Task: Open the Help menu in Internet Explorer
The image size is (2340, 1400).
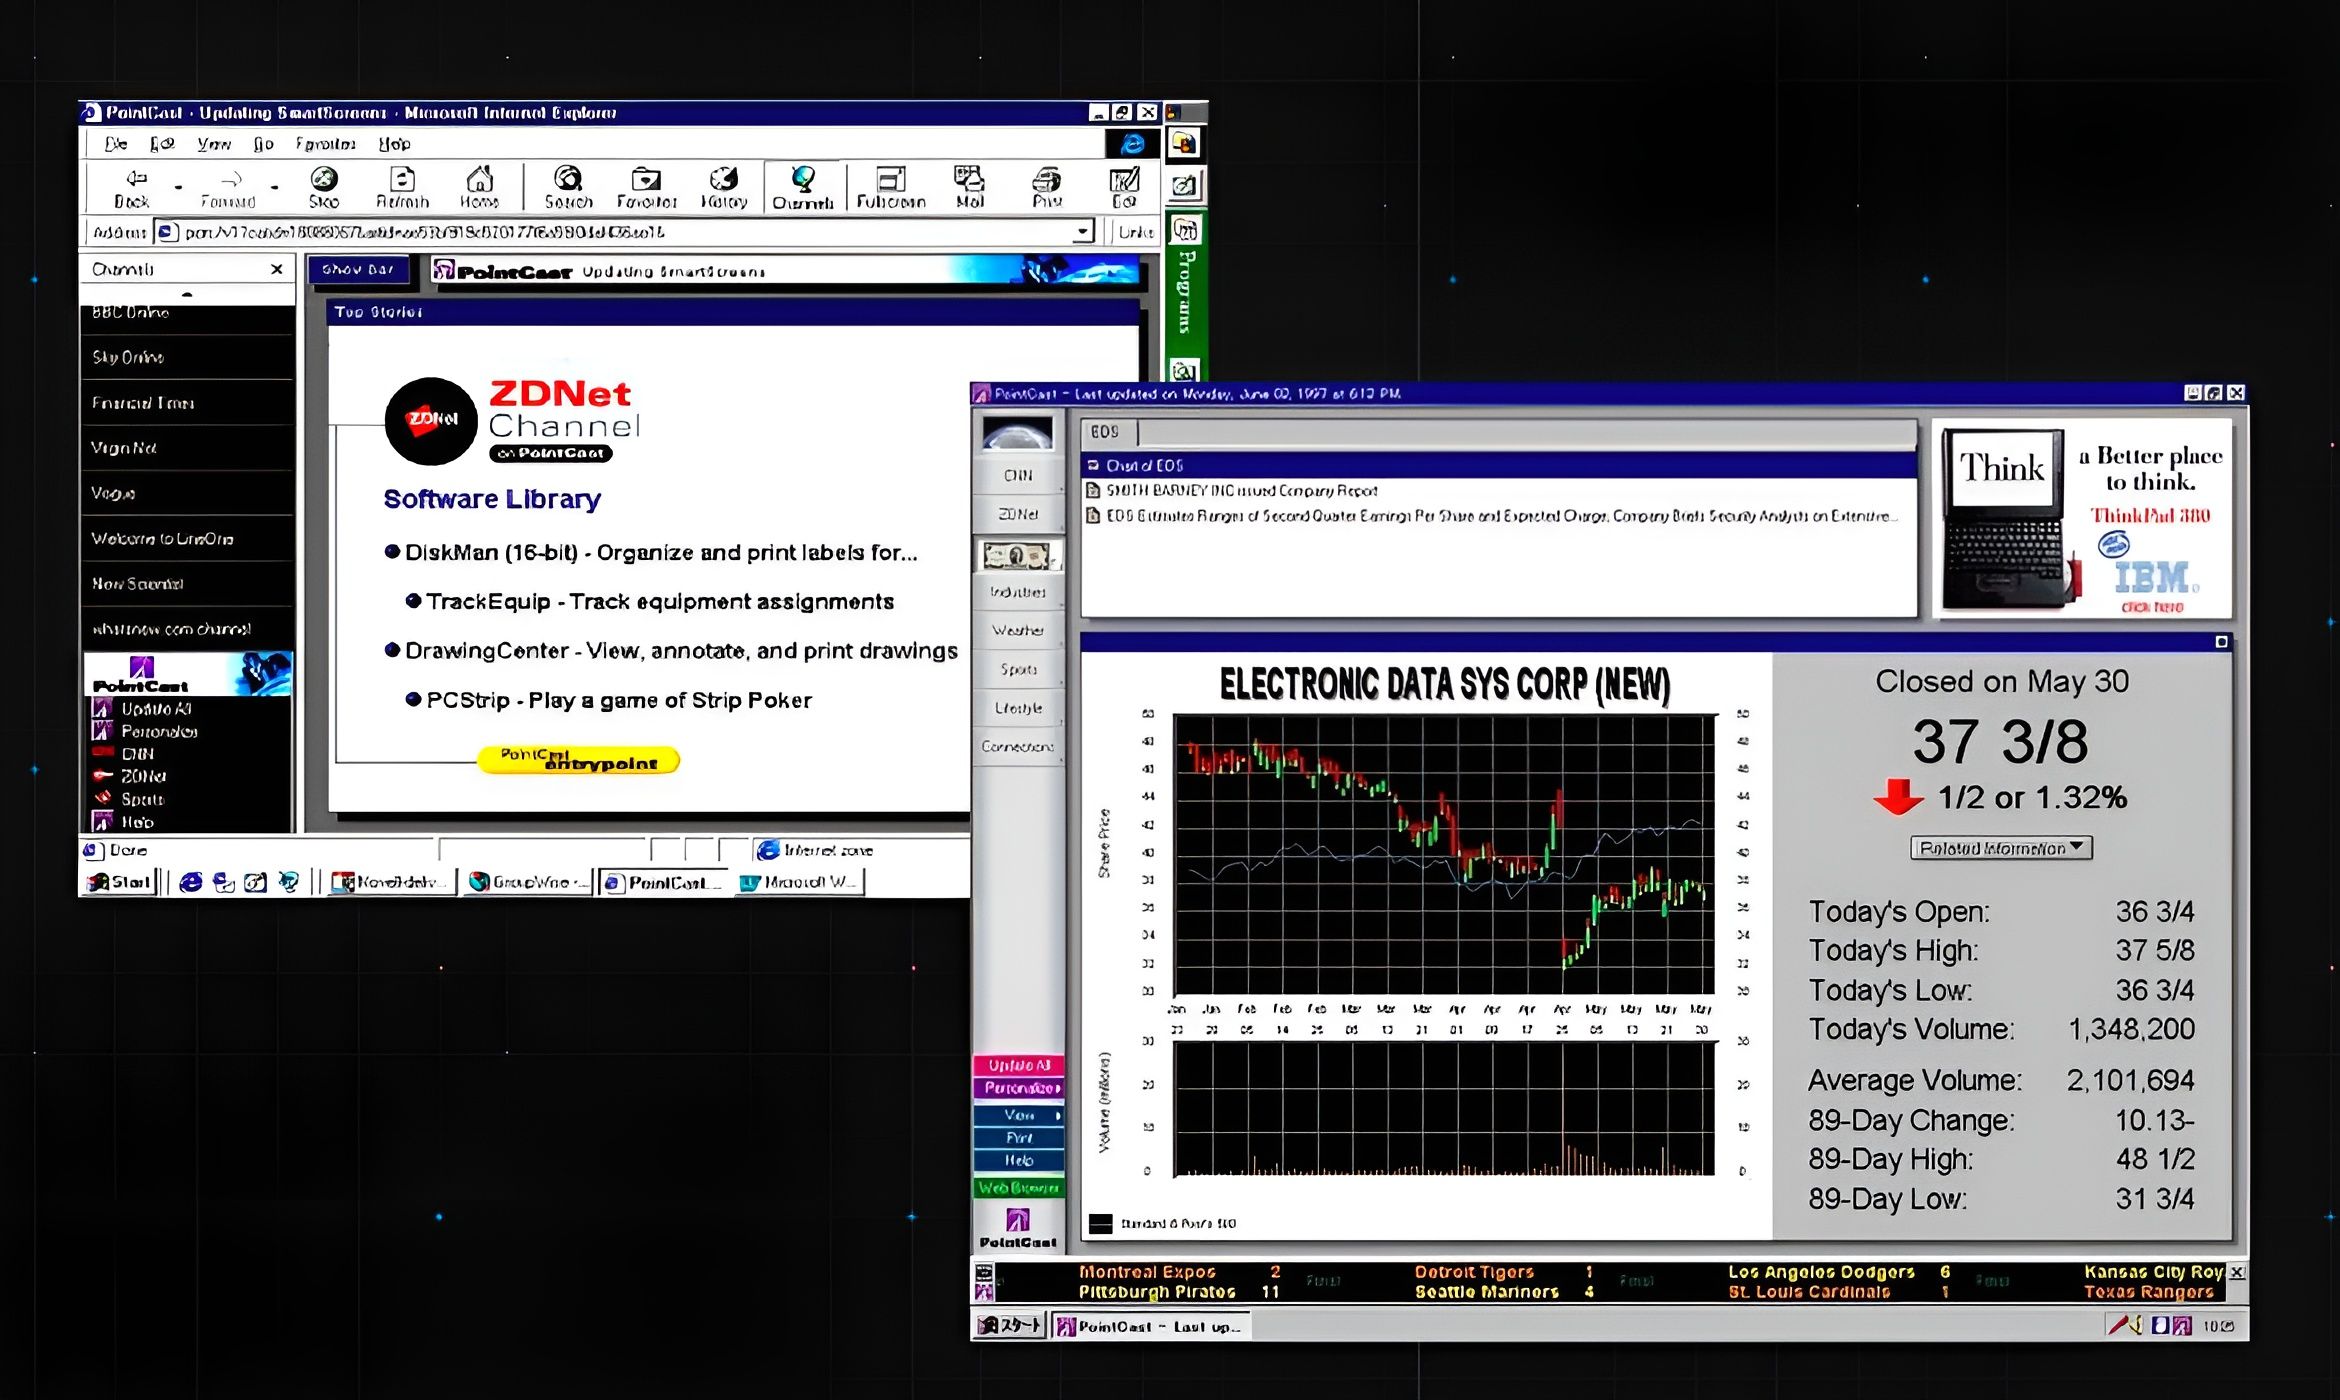Action: pyautogui.click(x=394, y=144)
